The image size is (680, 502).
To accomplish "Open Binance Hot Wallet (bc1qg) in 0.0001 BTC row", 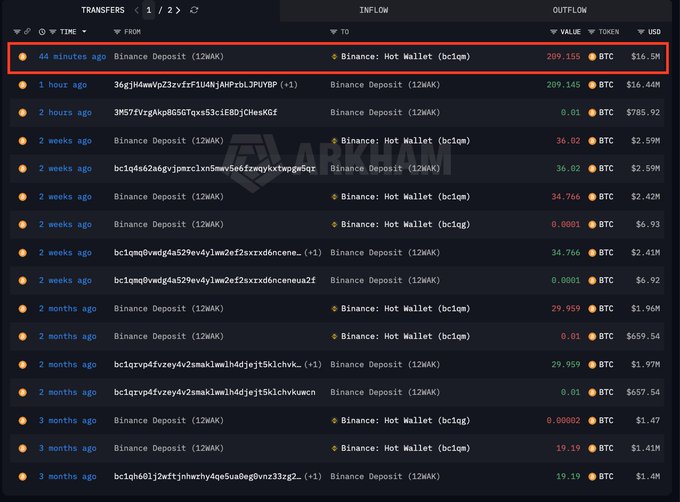I will click(x=405, y=224).
